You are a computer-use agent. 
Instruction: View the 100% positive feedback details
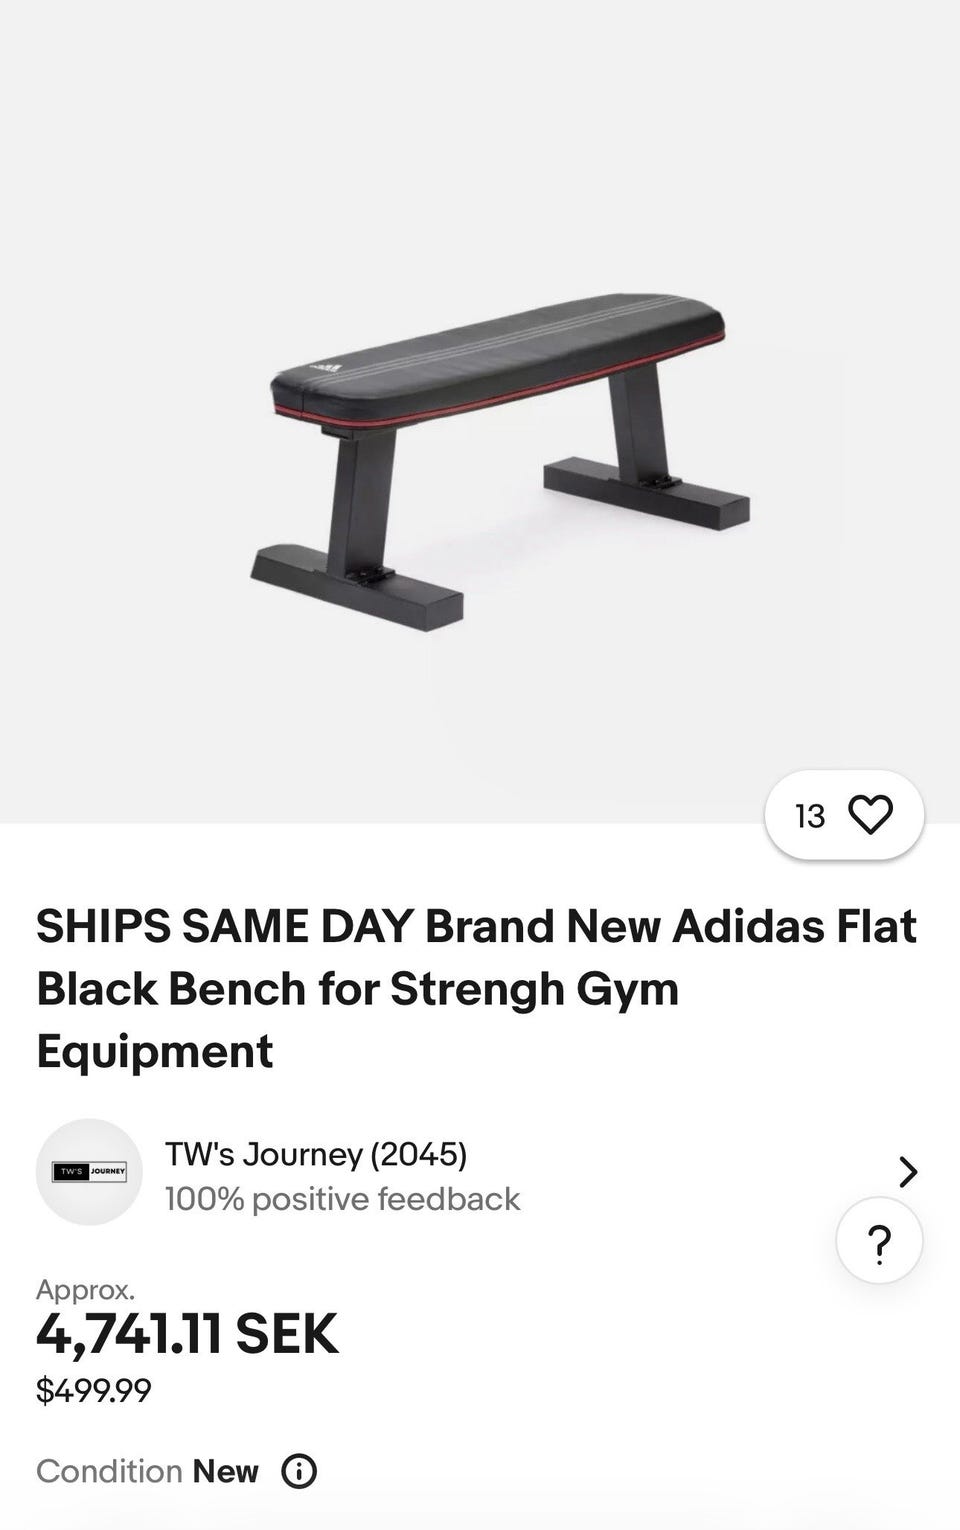(x=342, y=1199)
